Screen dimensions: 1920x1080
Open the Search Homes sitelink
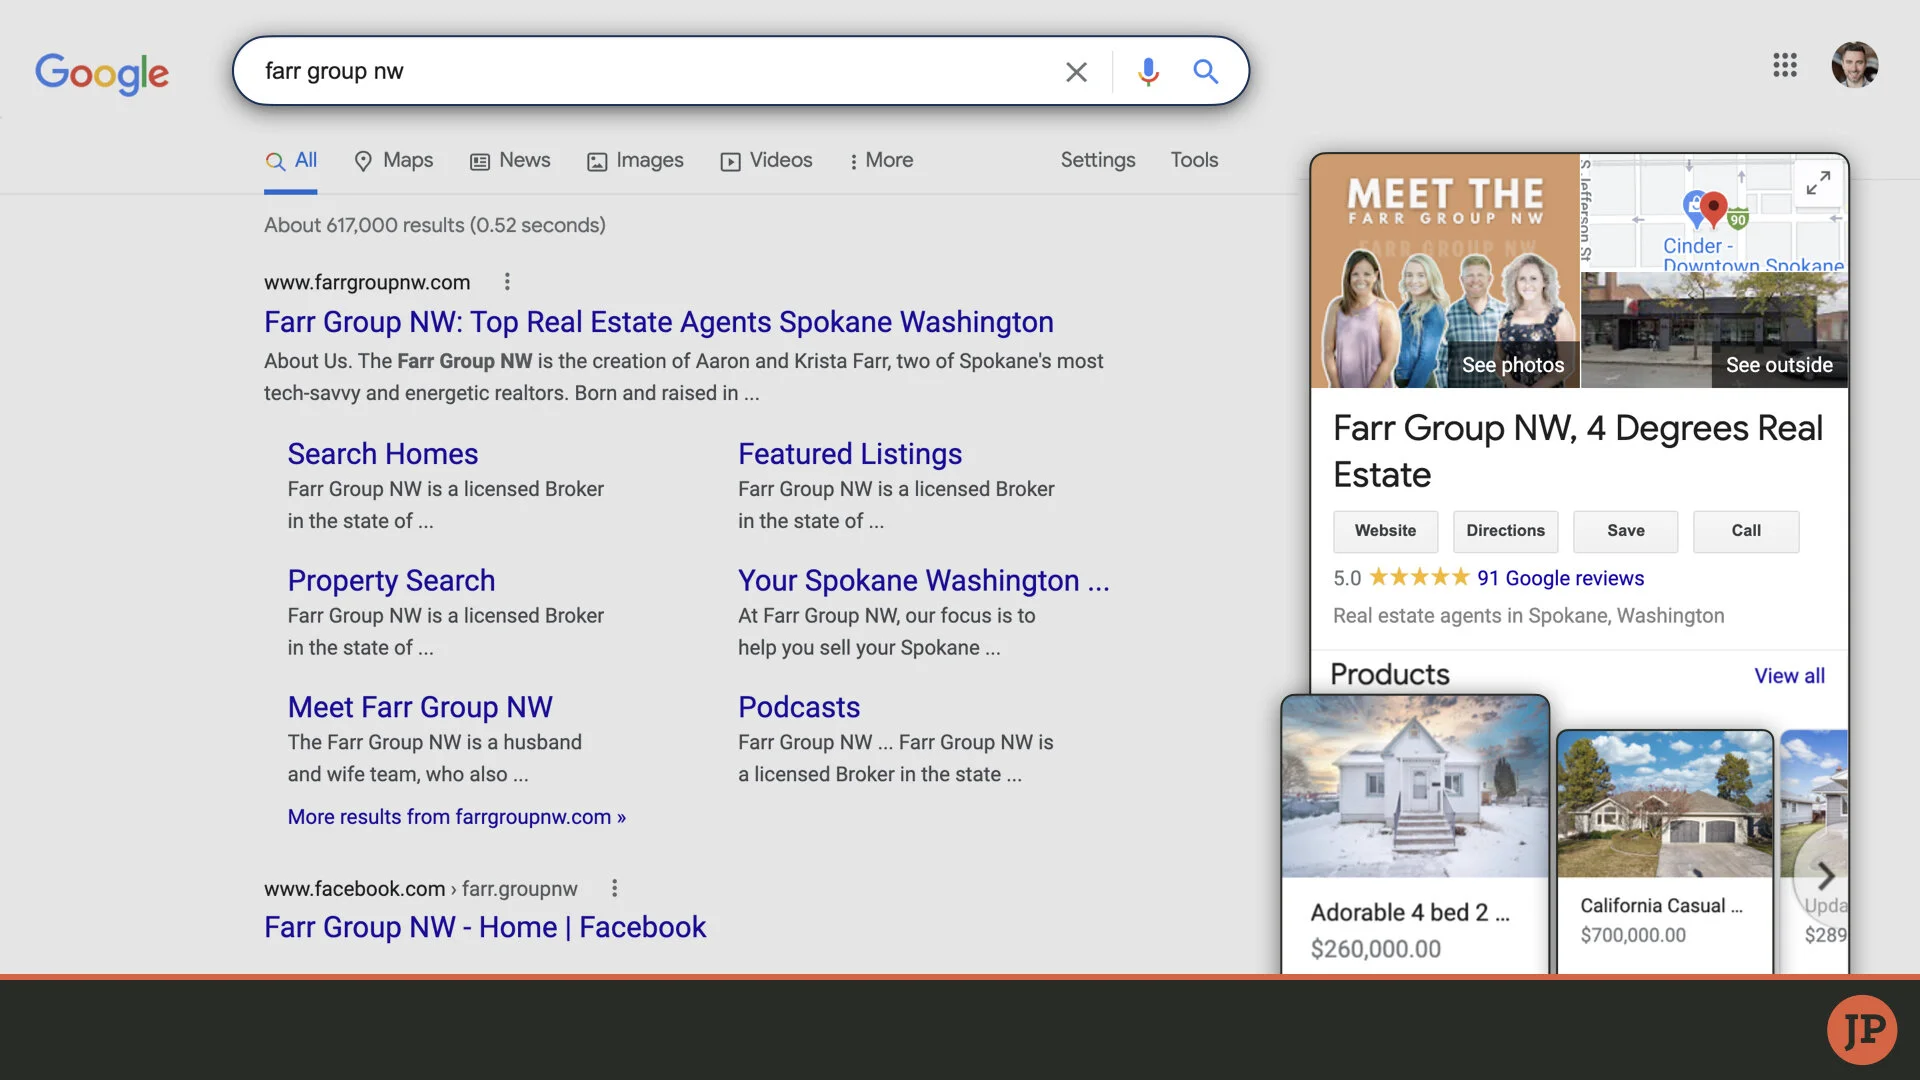(383, 454)
